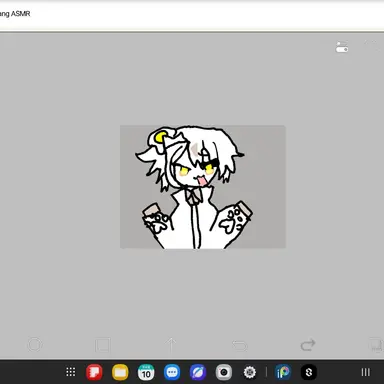Open the red notes app in taskbar
This screenshot has width=384, height=384.
click(x=94, y=372)
